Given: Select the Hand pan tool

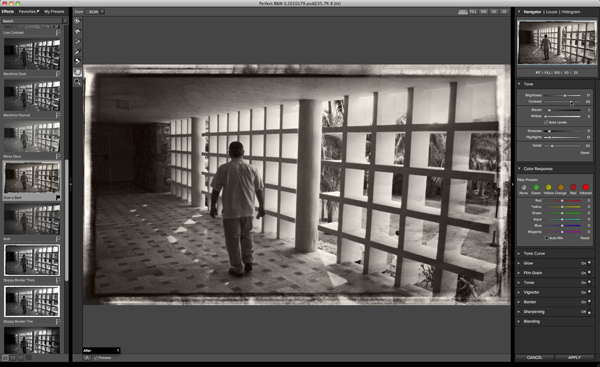Looking at the screenshot, I should pyautogui.click(x=78, y=72).
